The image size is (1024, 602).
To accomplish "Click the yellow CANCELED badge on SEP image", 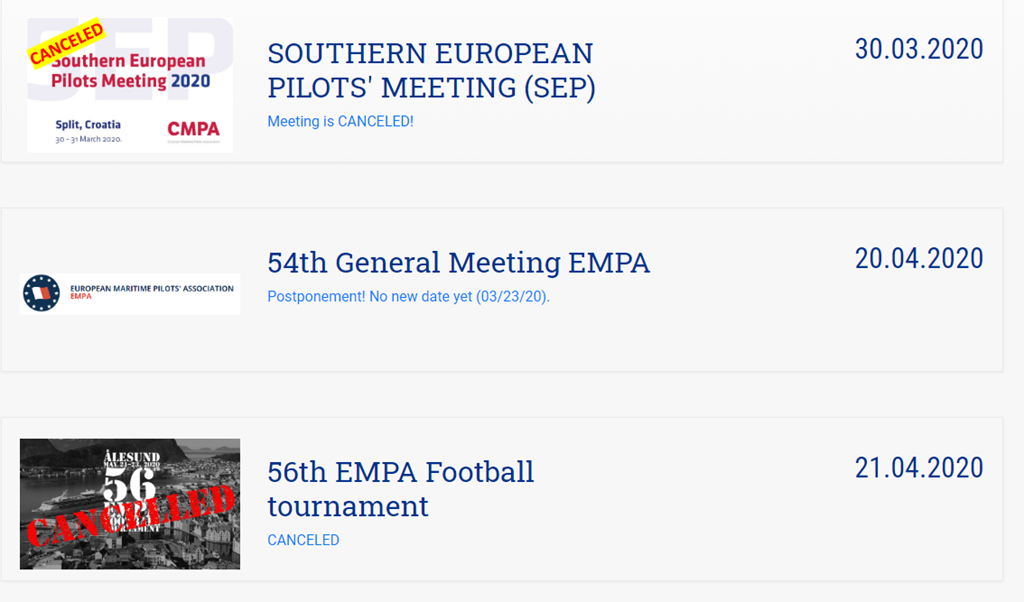I will [x=67, y=44].
